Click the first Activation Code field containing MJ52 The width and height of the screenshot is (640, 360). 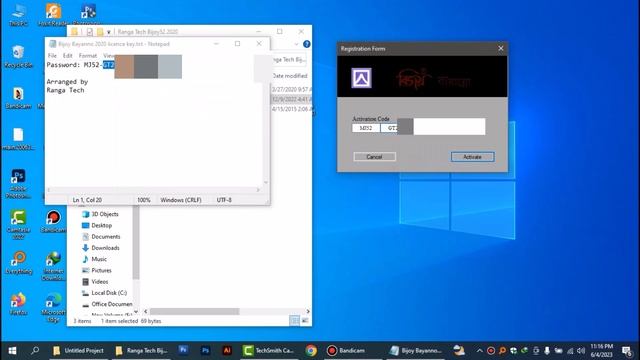[x=366, y=128]
